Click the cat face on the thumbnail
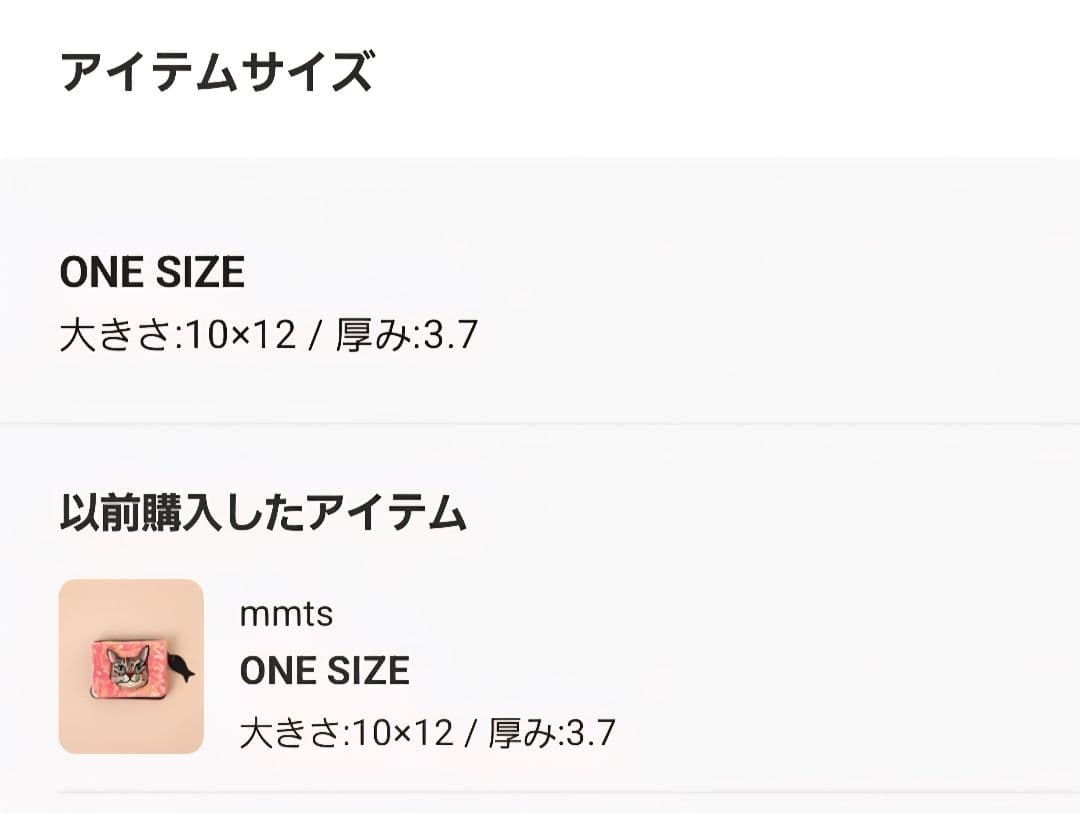1080x813 pixels. (128, 667)
